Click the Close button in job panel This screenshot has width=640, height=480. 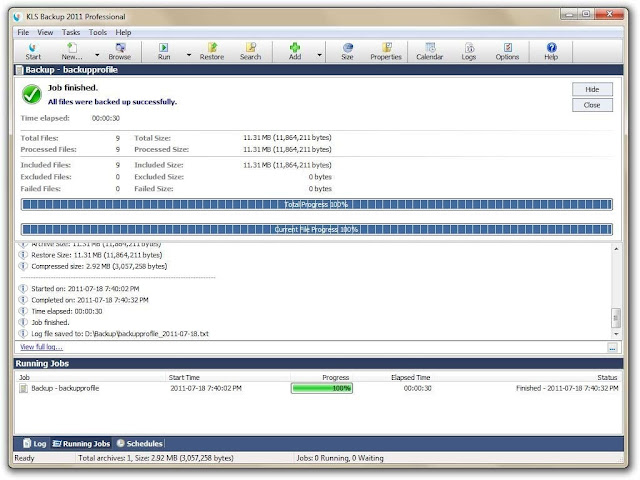592,105
